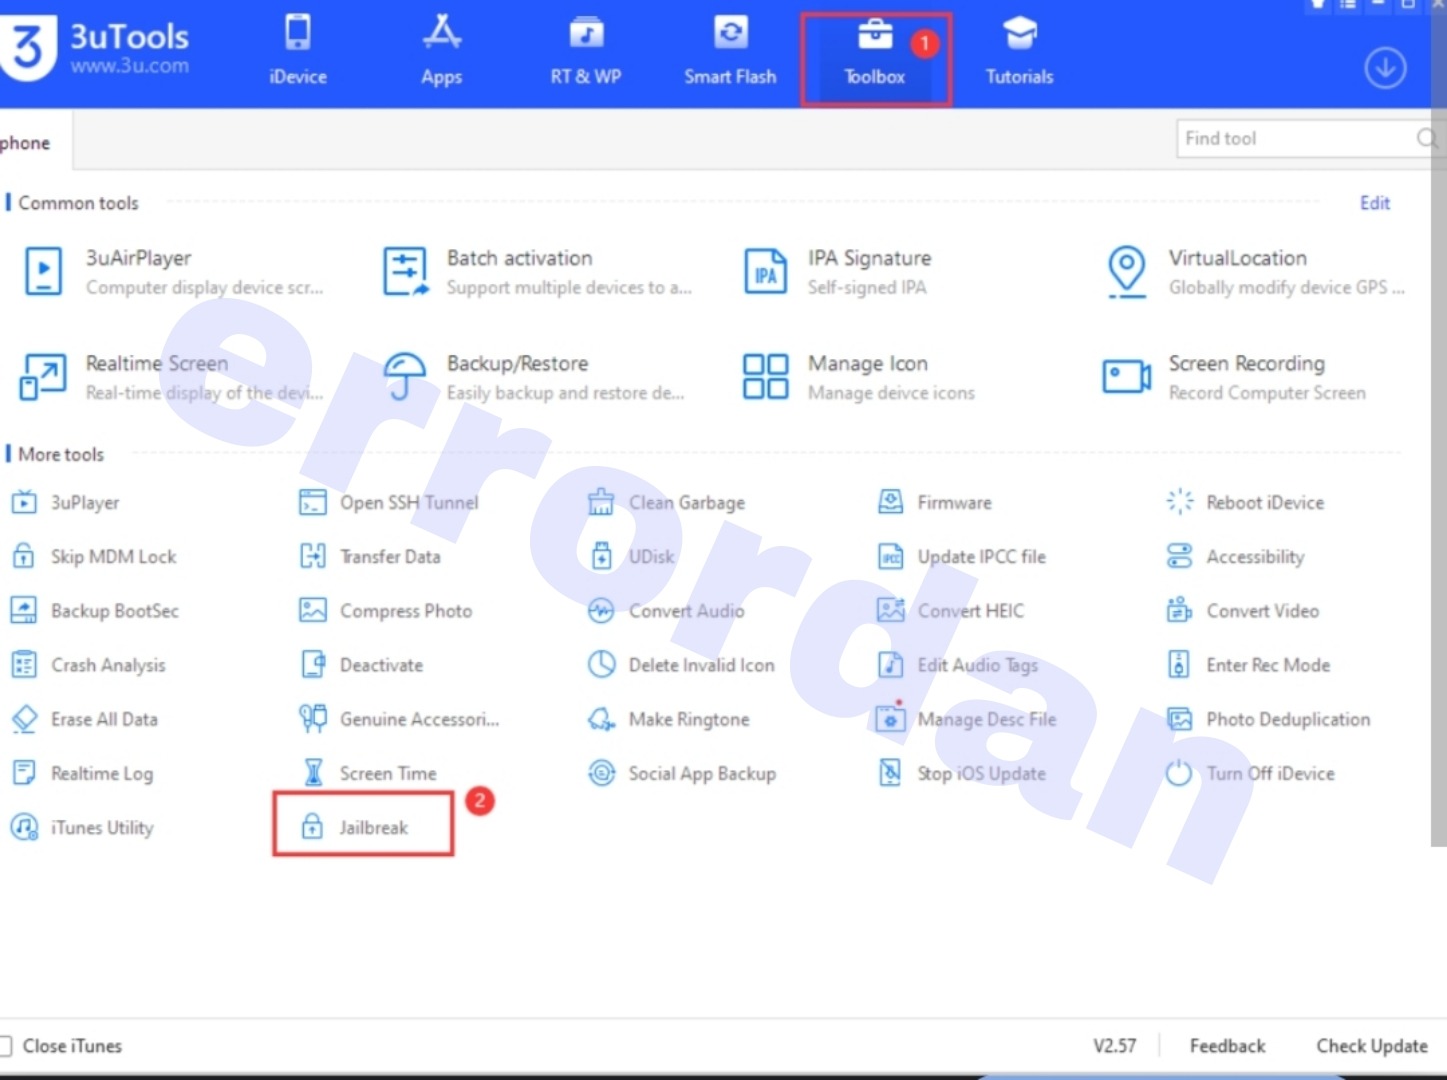Image resolution: width=1447 pixels, height=1080 pixels.
Task: Open the Batch activation tool icon
Action: click(x=405, y=272)
